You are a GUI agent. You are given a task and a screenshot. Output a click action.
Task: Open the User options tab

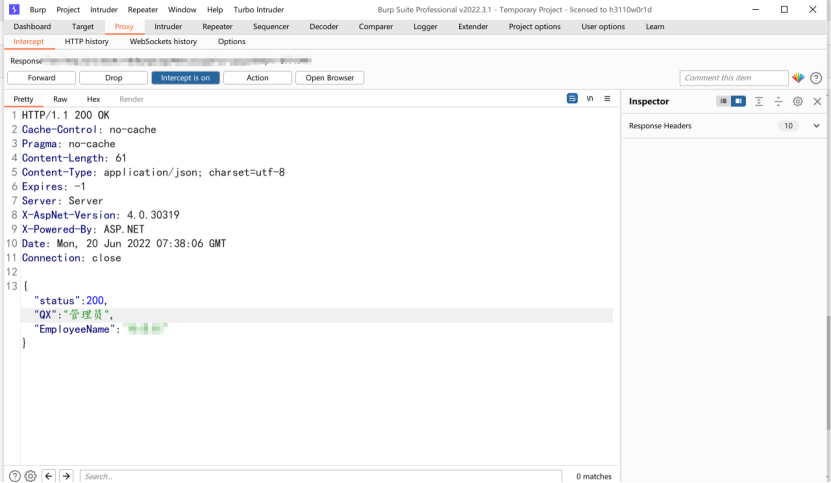603,27
